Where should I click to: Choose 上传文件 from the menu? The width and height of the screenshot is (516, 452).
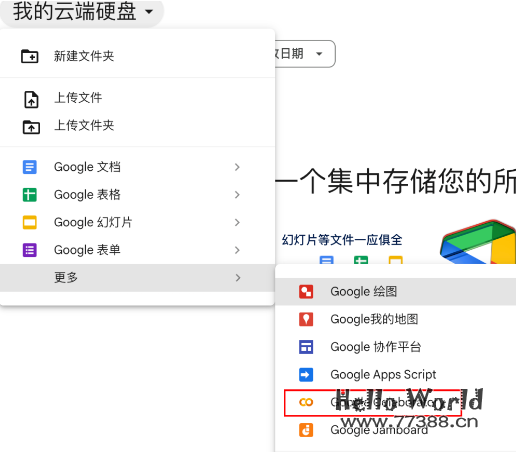[x=137, y=98]
